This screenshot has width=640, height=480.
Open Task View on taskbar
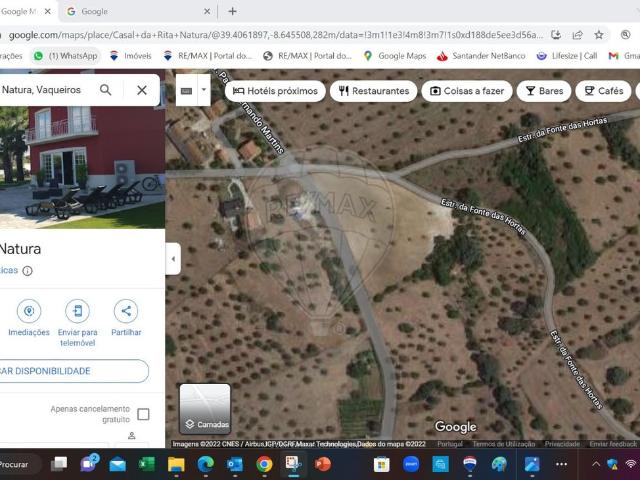59,464
